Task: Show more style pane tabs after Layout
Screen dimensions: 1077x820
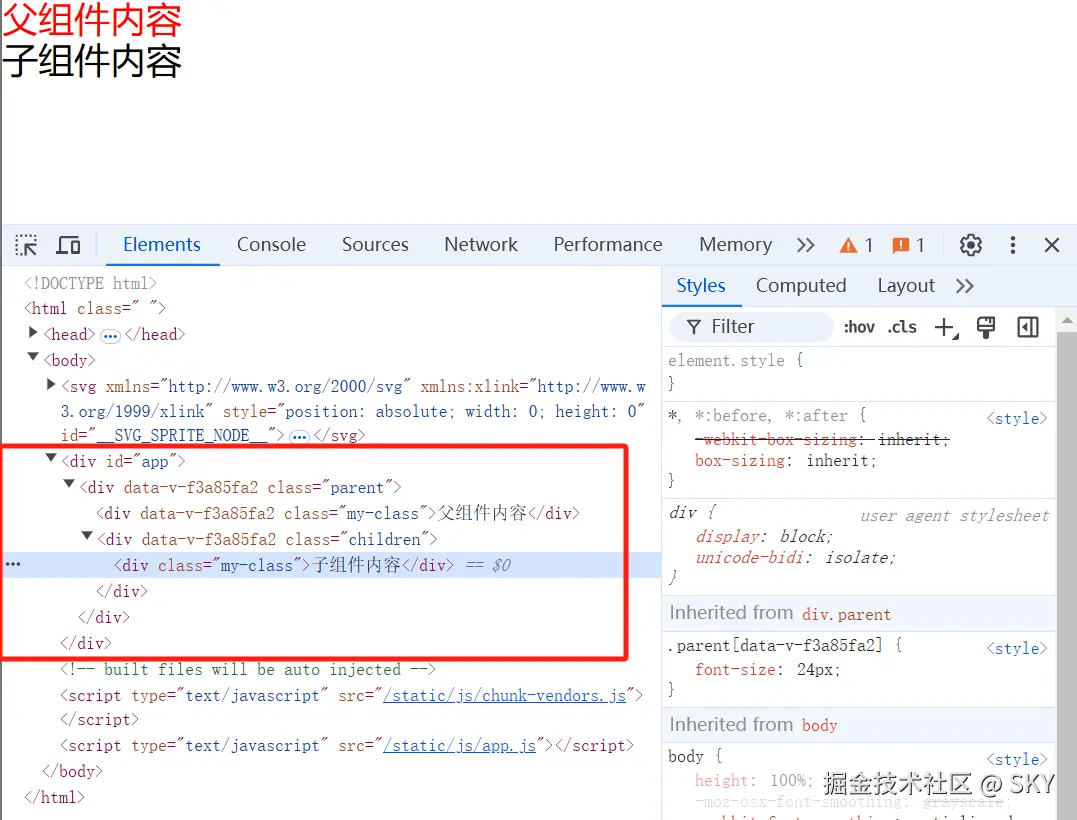Action: tap(964, 286)
